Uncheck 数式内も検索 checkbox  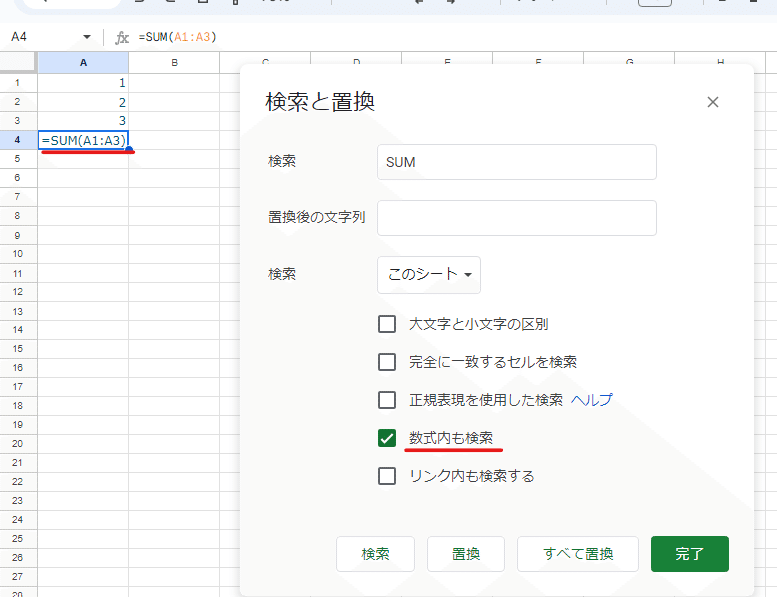coord(387,438)
